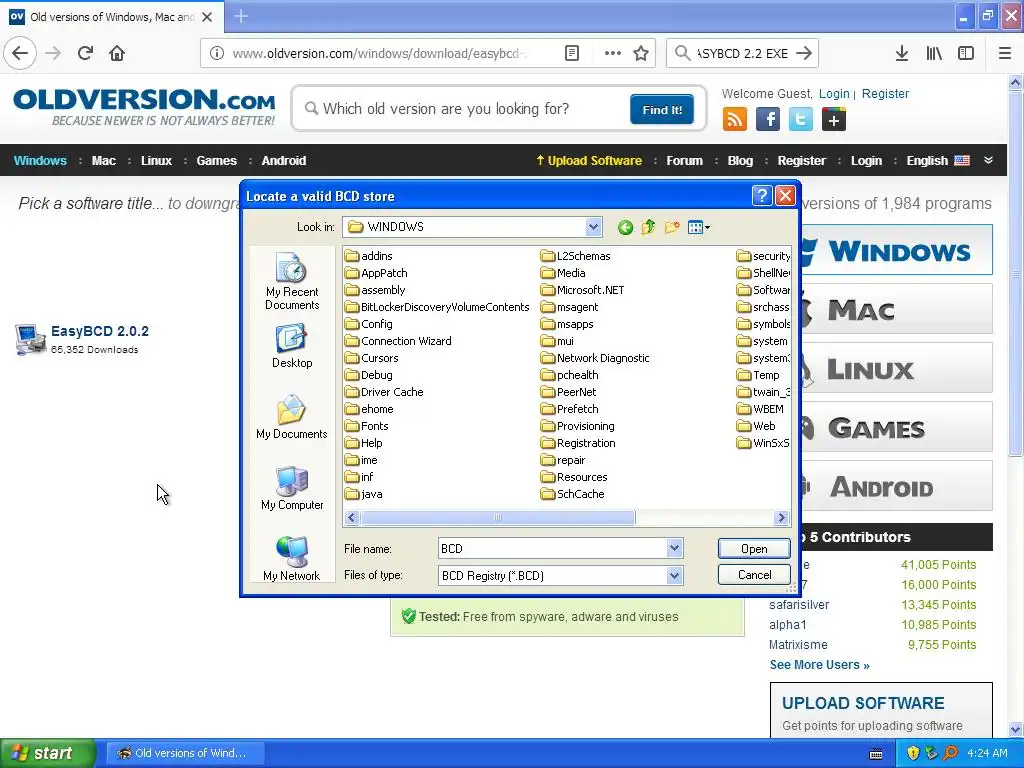Go up one folder level in dialog

pyautogui.click(x=648, y=227)
